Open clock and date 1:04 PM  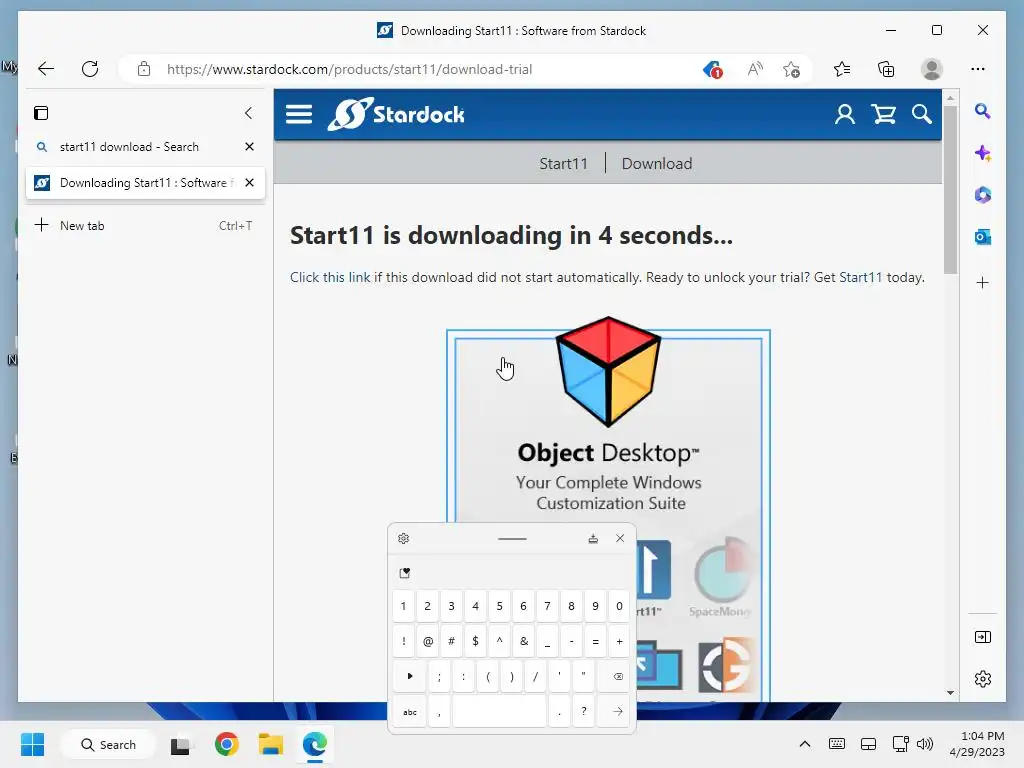(x=977, y=744)
